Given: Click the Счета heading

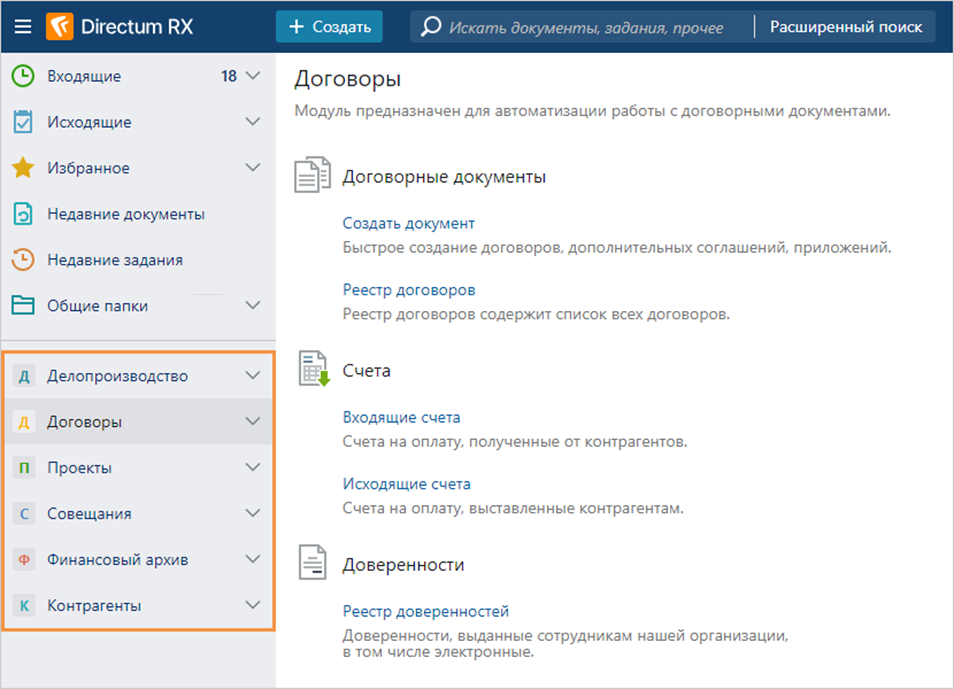Looking at the screenshot, I should pos(366,371).
